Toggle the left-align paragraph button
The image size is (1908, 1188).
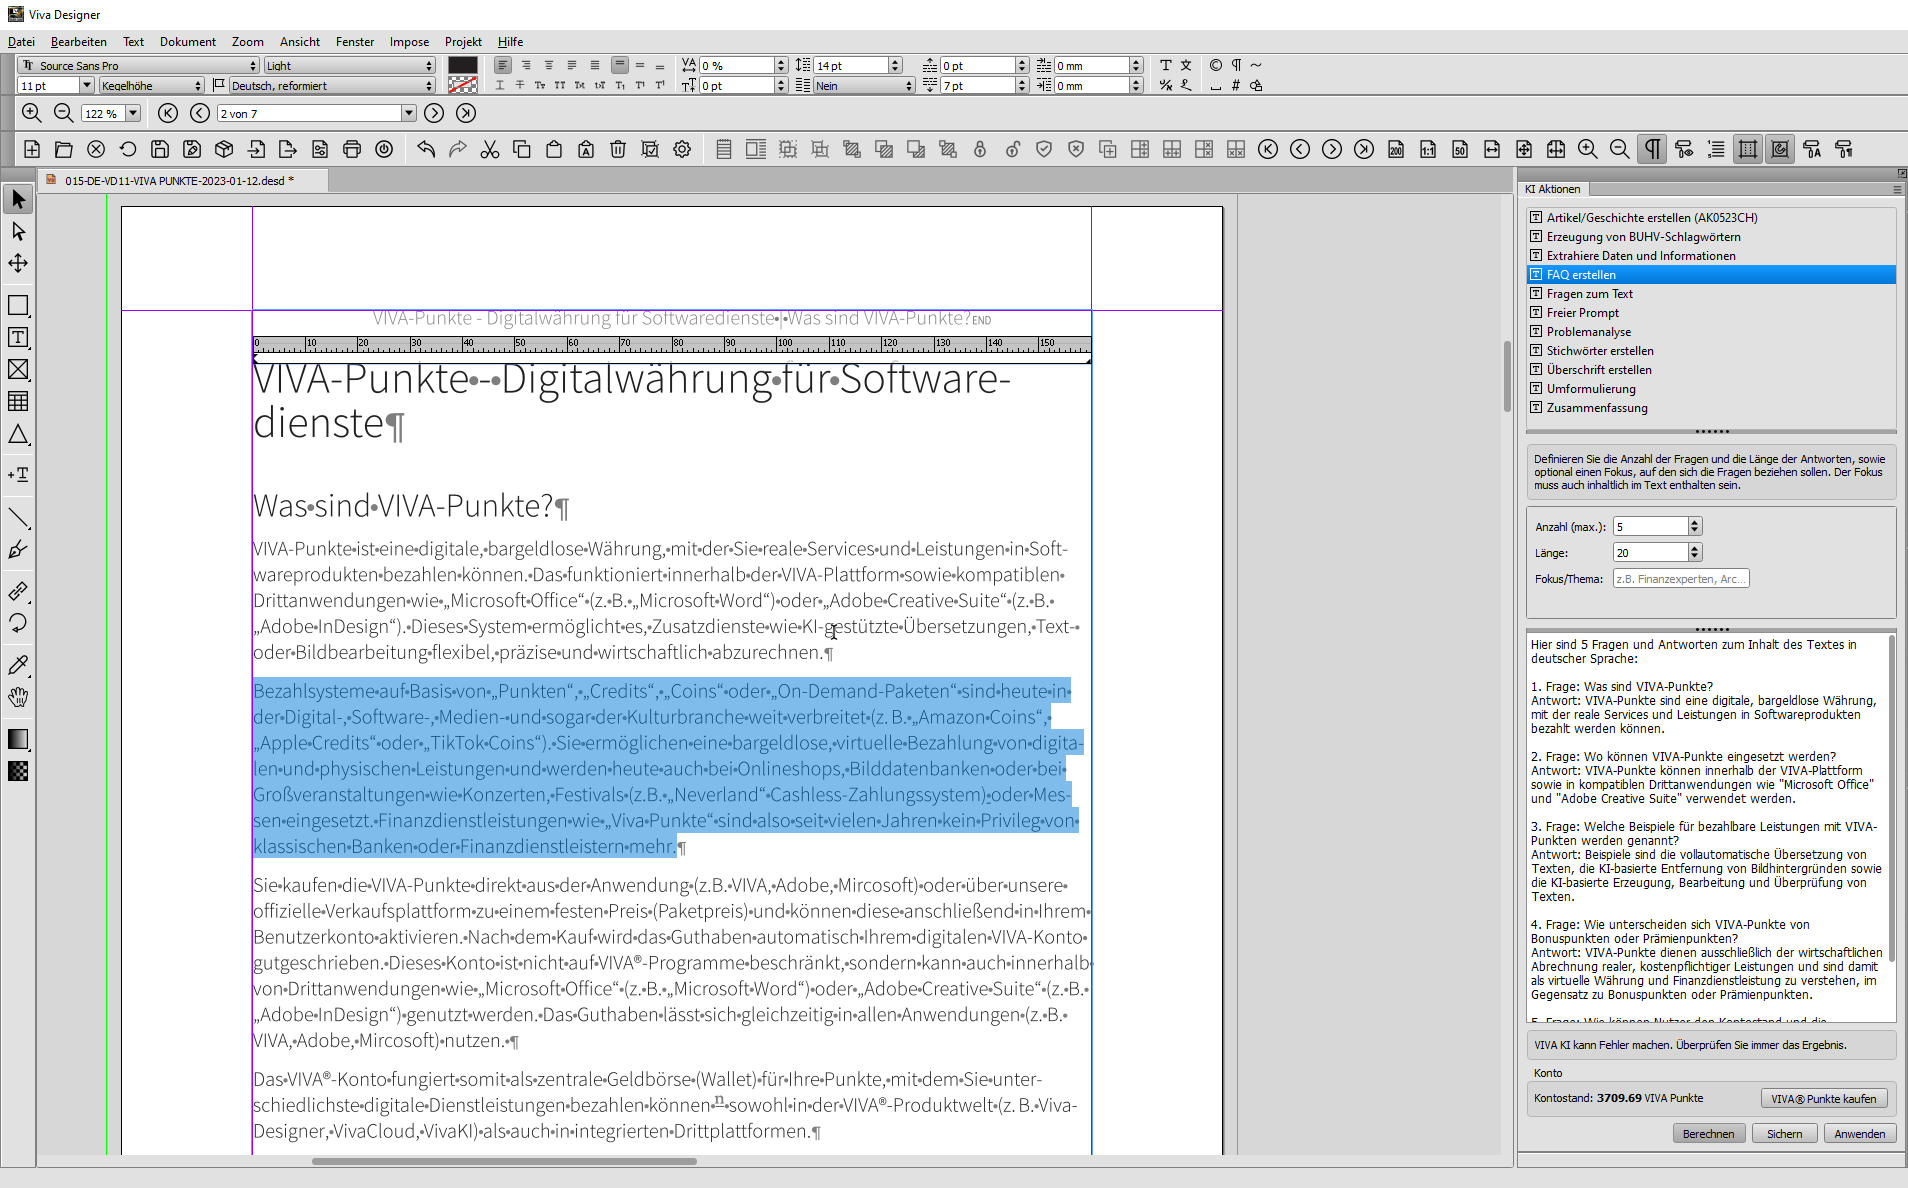click(x=502, y=65)
